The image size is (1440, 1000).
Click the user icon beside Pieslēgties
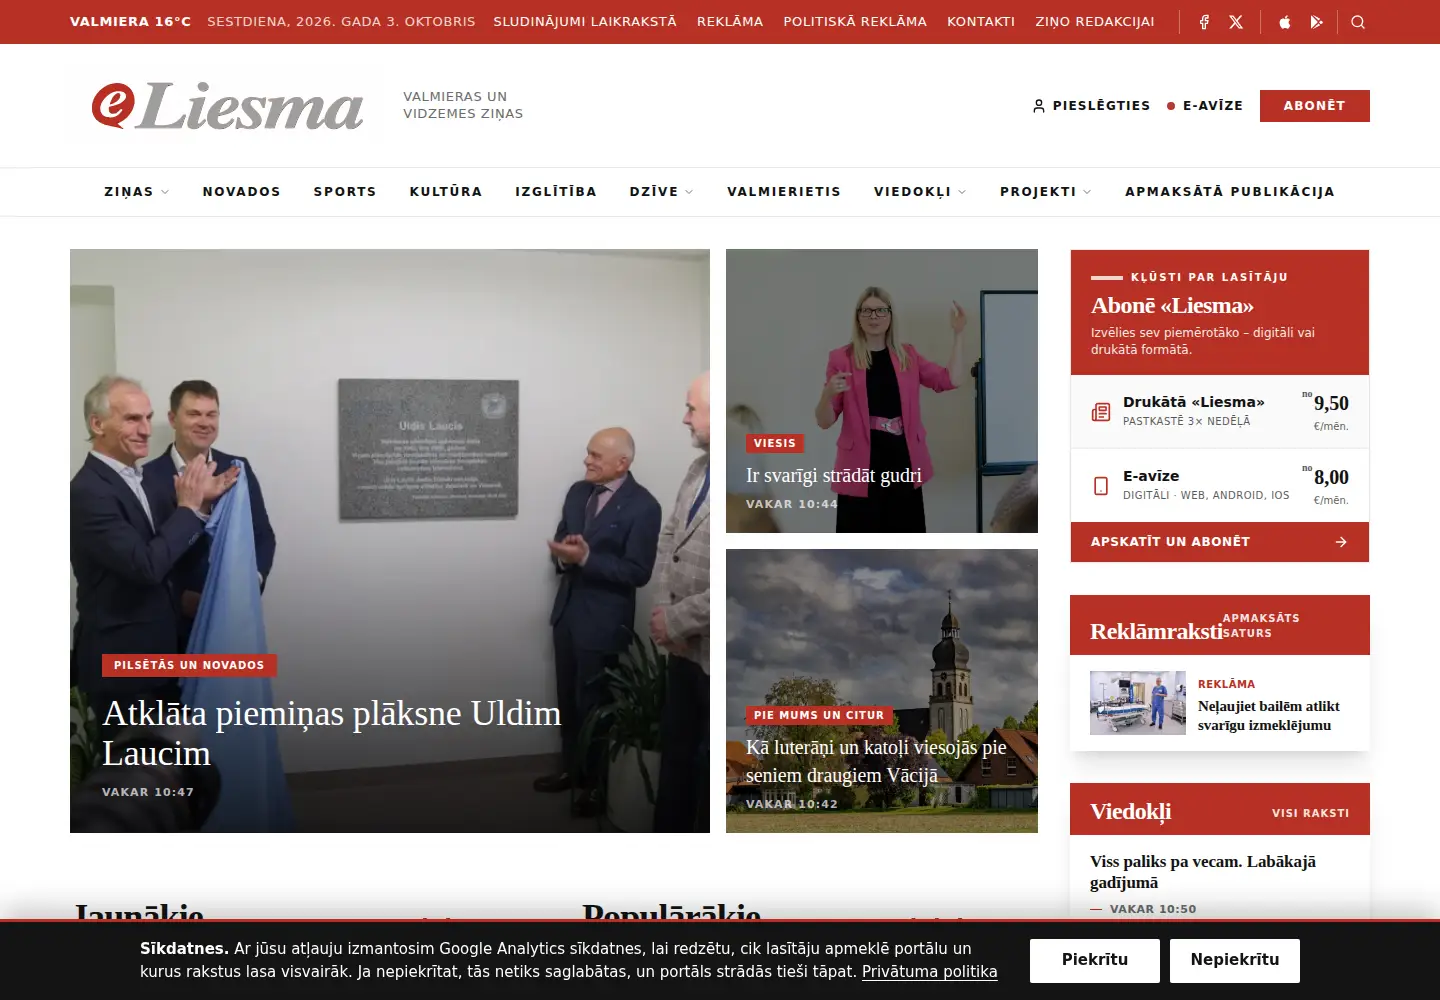point(1039,106)
